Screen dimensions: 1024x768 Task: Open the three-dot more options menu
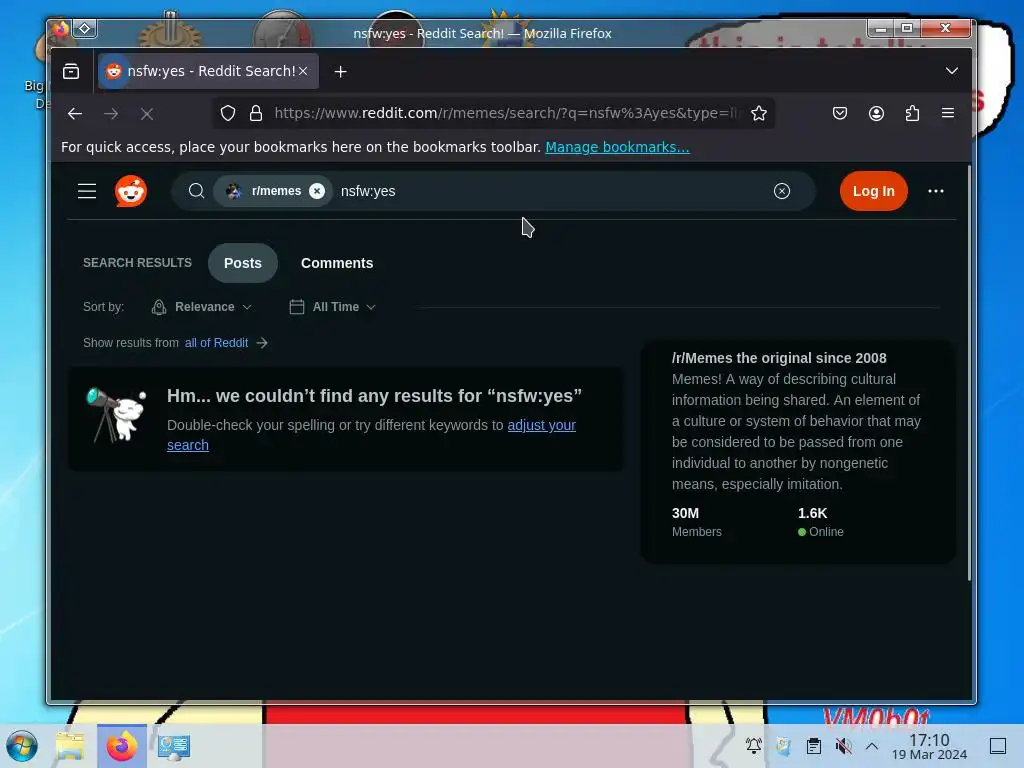936,191
